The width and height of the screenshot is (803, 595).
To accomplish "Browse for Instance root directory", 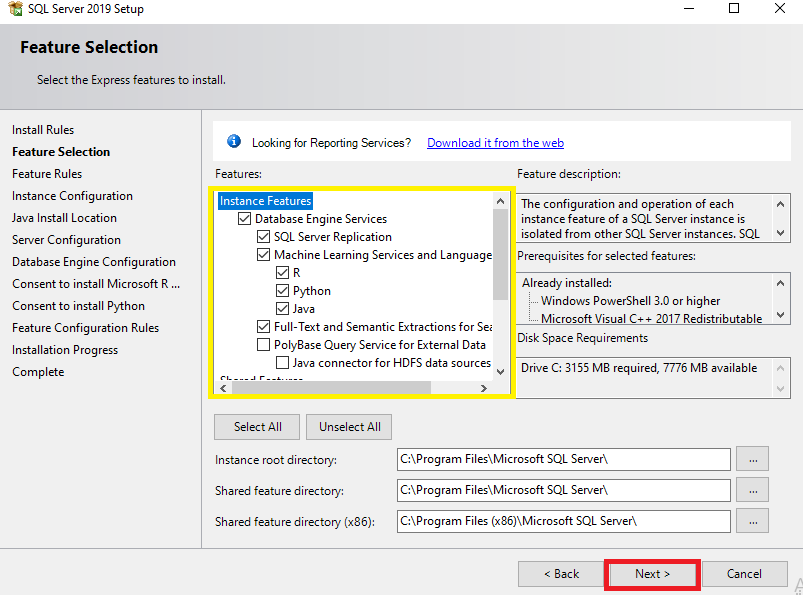I will coord(752,459).
